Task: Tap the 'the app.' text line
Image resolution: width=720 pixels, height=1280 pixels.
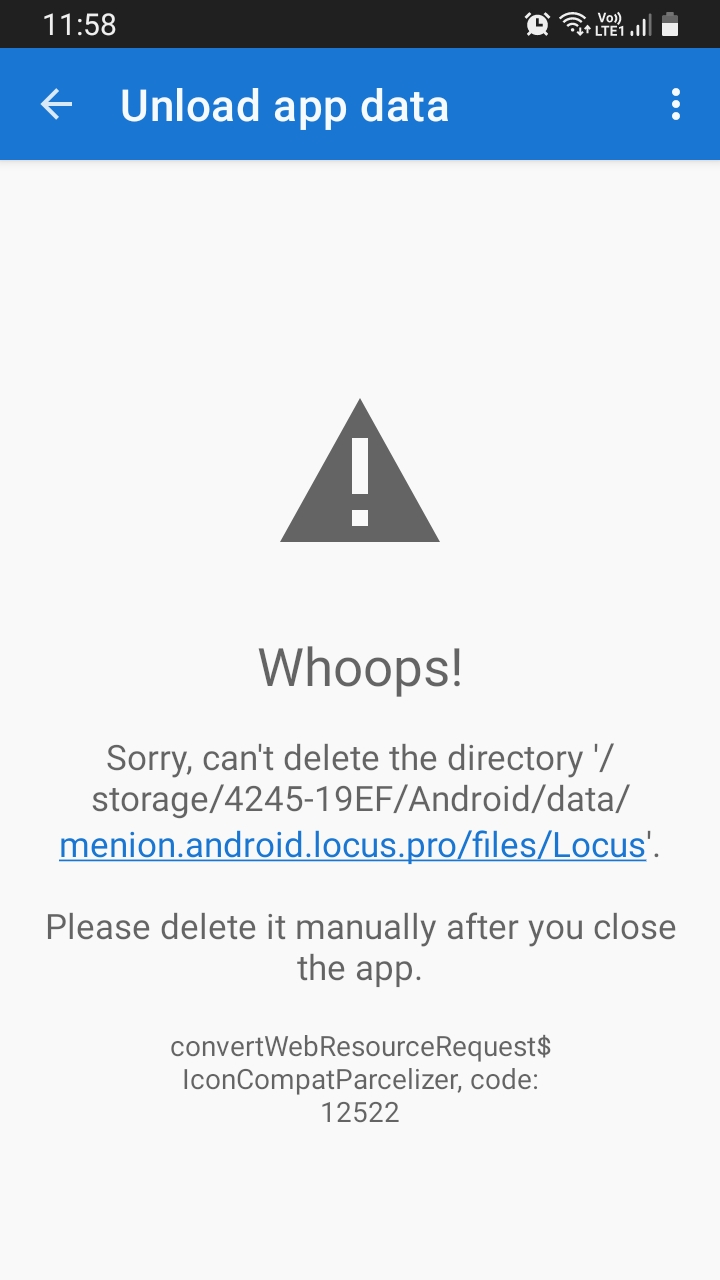Action: (x=360, y=970)
